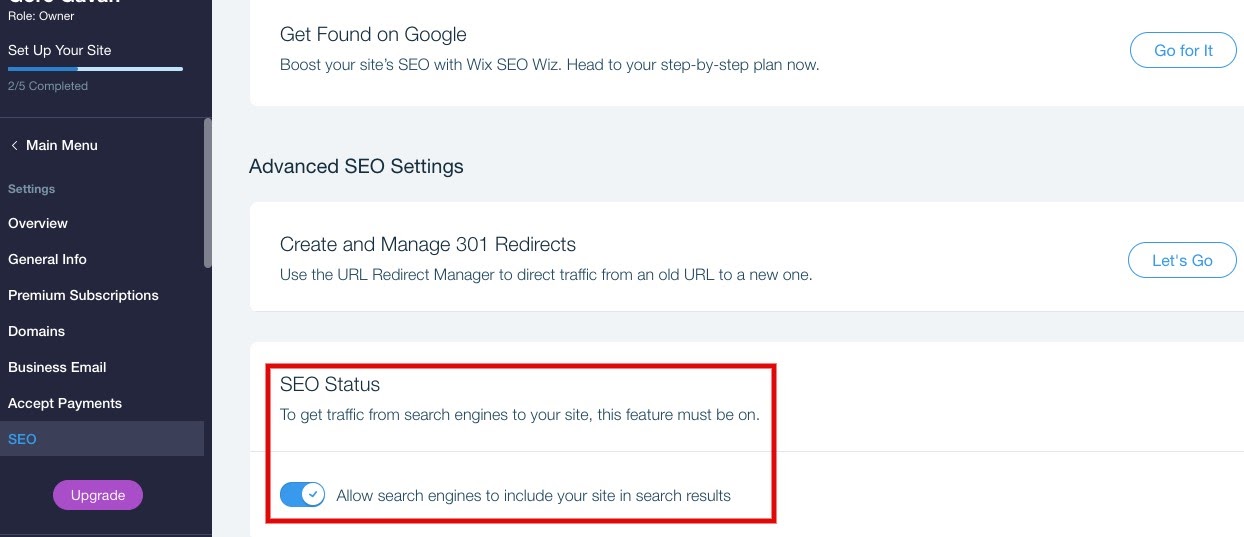The width and height of the screenshot is (1244, 537).
Task: Click the Main Menu label text
Action: point(62,145)
